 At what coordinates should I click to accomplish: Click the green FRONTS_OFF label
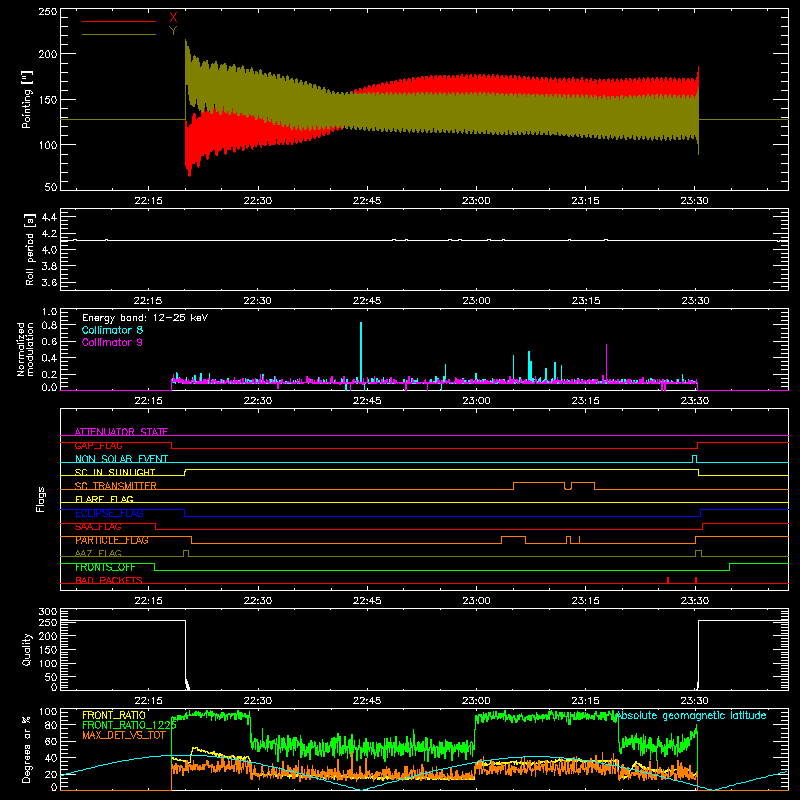coord(105,567)
